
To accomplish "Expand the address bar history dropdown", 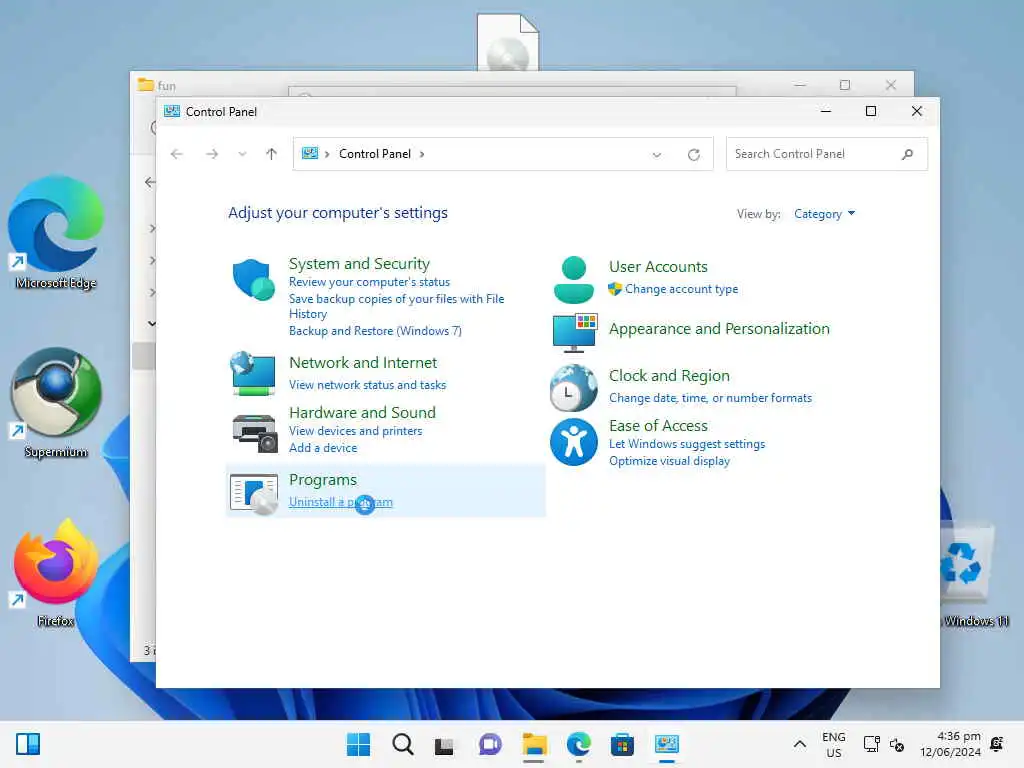I will (x=656, y=154).
